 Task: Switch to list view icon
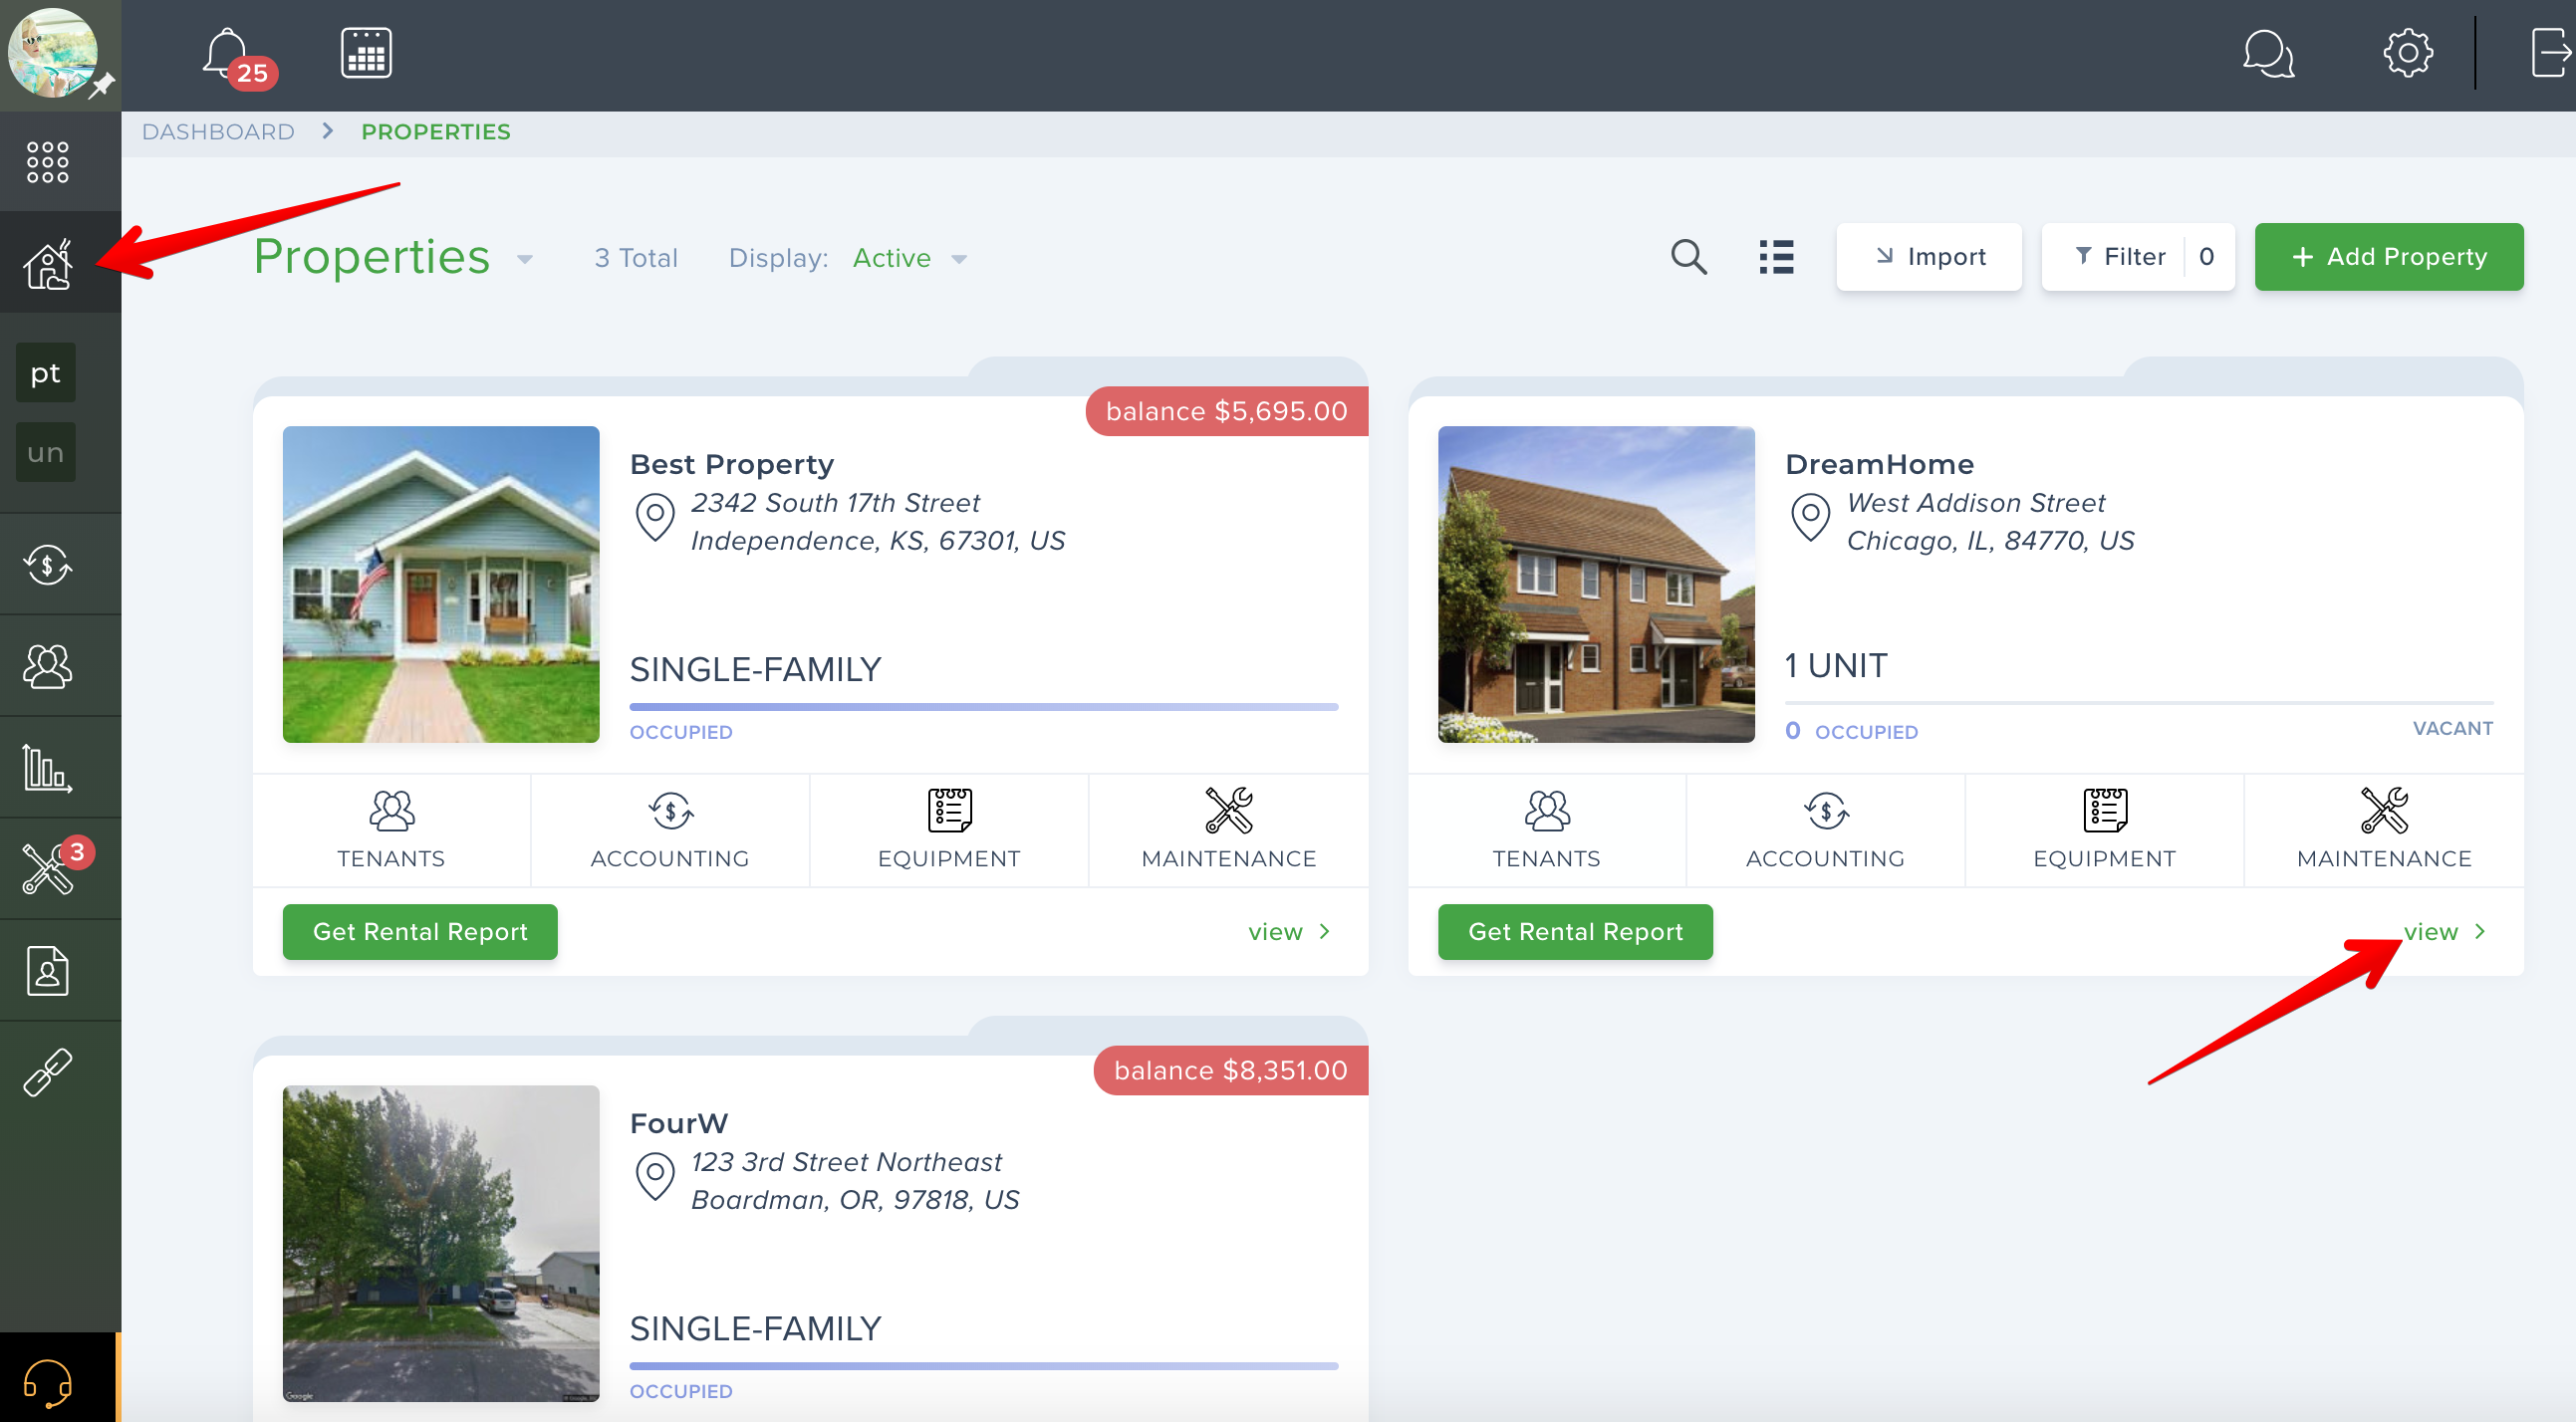(1777, 257)
